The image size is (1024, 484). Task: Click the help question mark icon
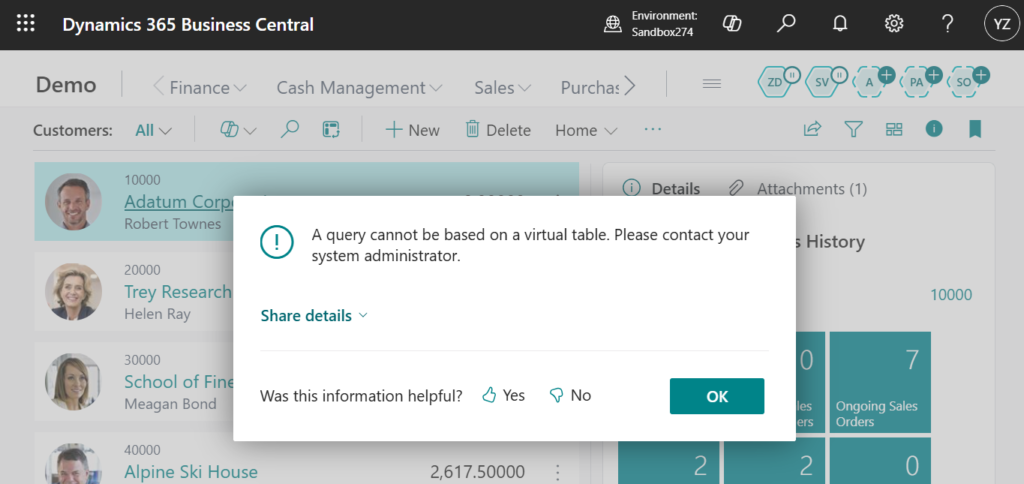[947, 24]
